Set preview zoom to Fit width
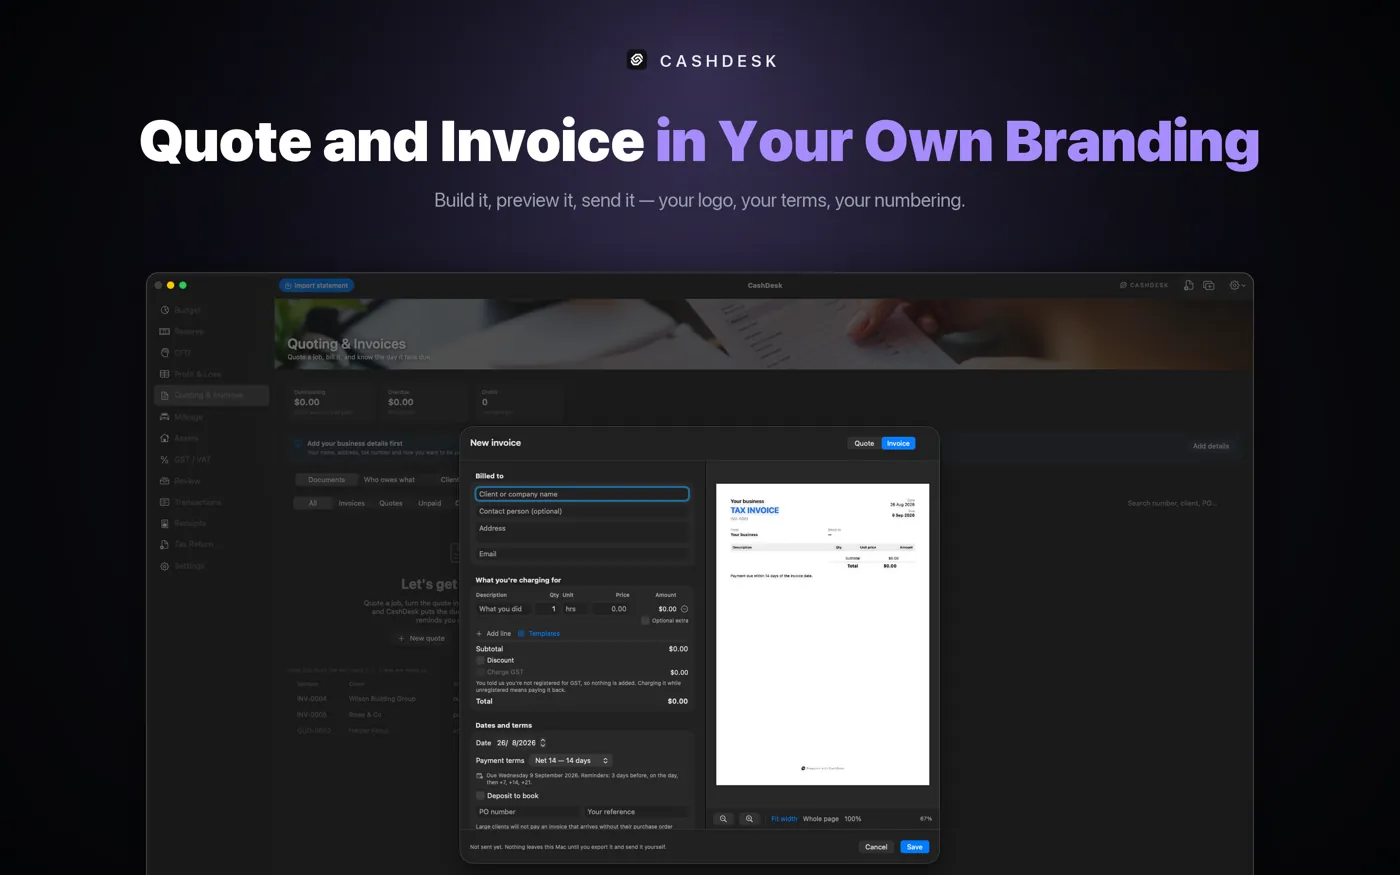The width and height of the screenshot is (1400, 875). click(x=784, y=819)
